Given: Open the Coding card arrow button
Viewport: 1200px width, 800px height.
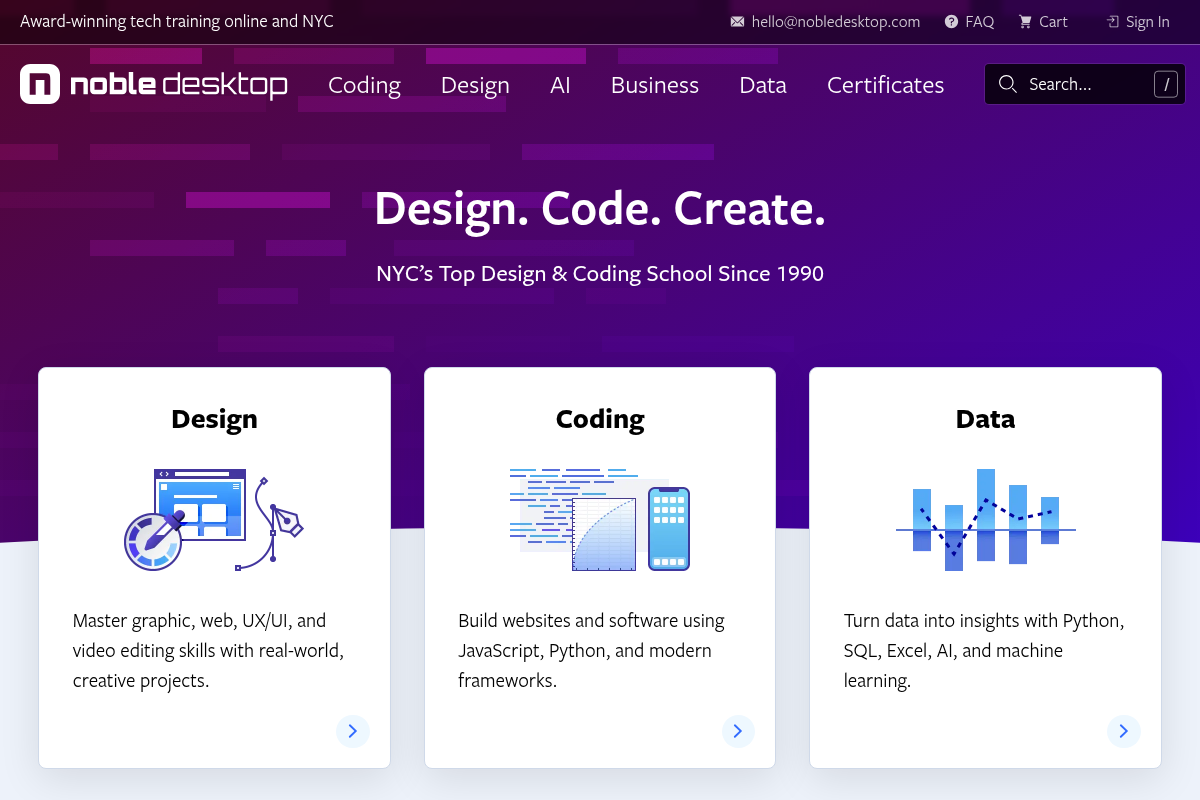Looking at the screenshot, I should [x=738, y=731].
